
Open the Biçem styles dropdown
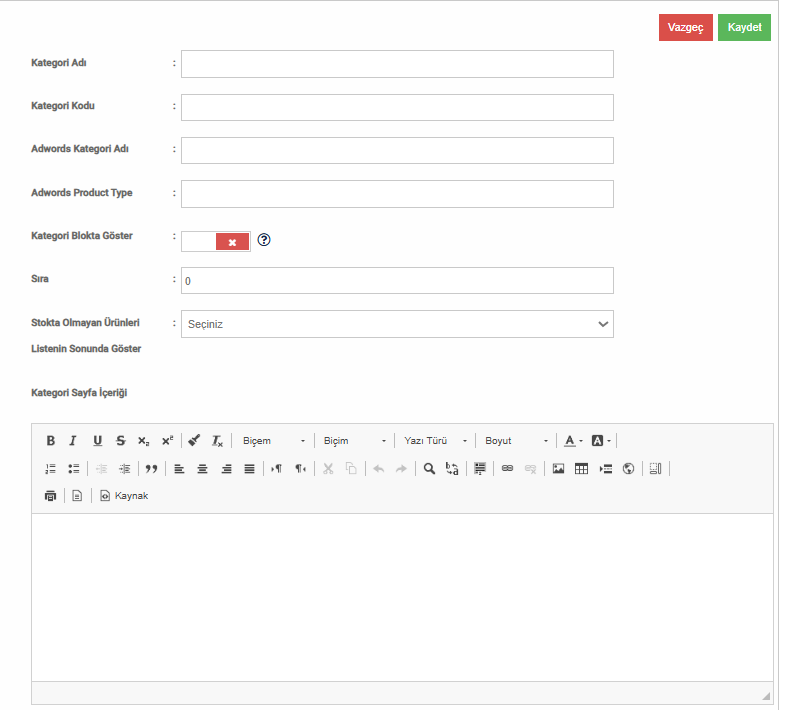(x=274, y=441)
